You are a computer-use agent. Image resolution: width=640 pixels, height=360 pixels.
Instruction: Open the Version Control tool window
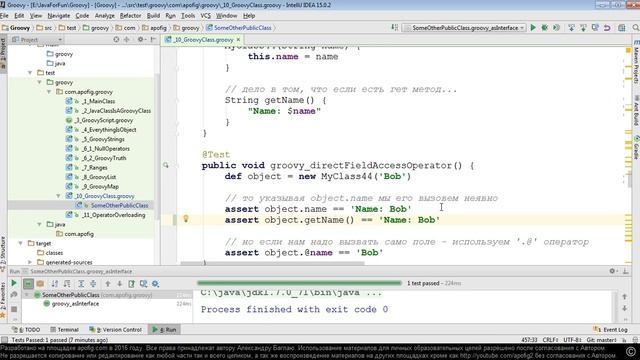point(116,329)
